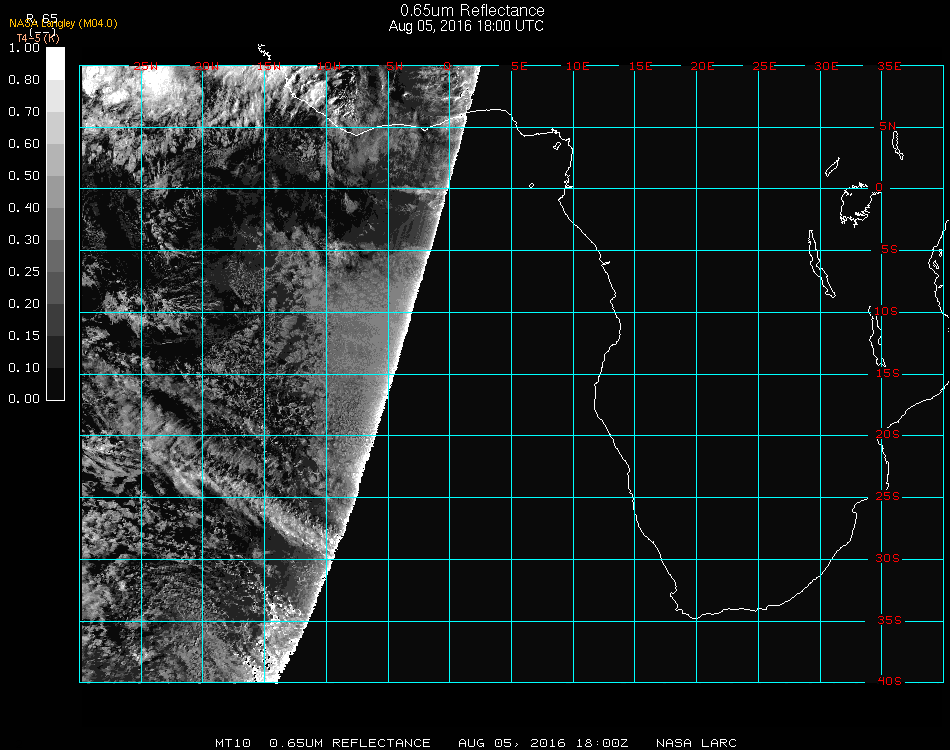The image size is (950, 750).
Task: Click the 15W longitude label
Action: click(x=268, y=66)
